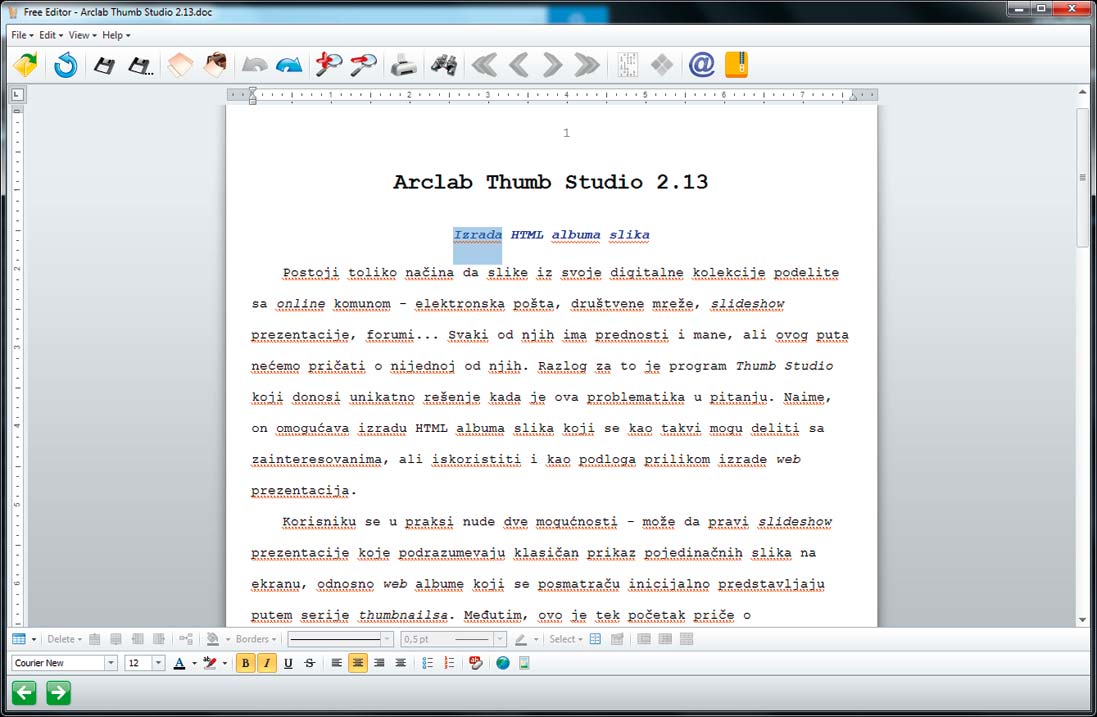The height and width of the screenshot is (717, 1097).
Task: Open the Courier New font dropdown
Action: [111, 662]
